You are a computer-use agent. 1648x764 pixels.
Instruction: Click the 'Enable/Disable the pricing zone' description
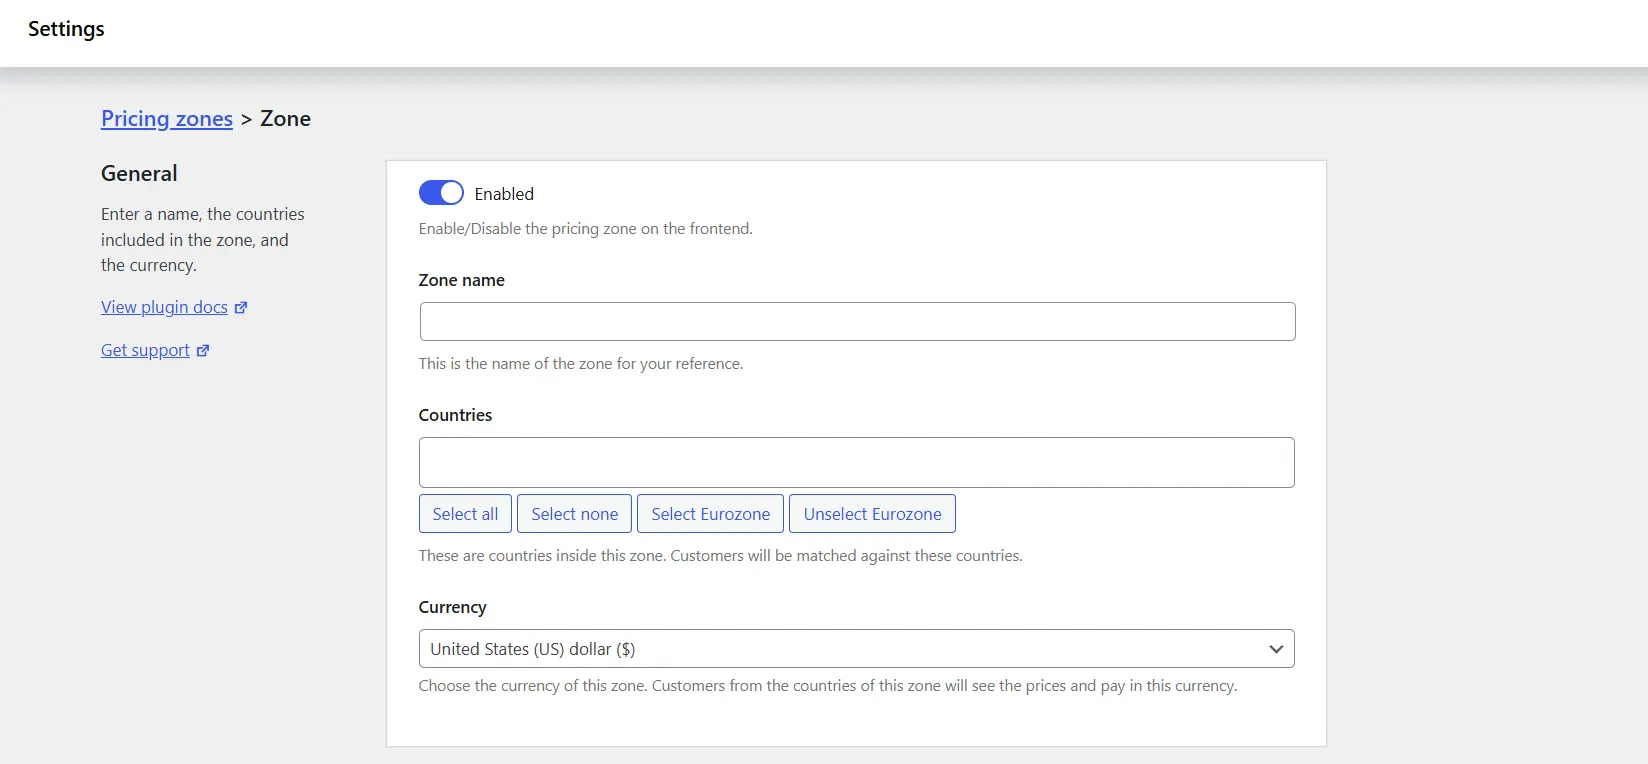click(x=585, y=228)
